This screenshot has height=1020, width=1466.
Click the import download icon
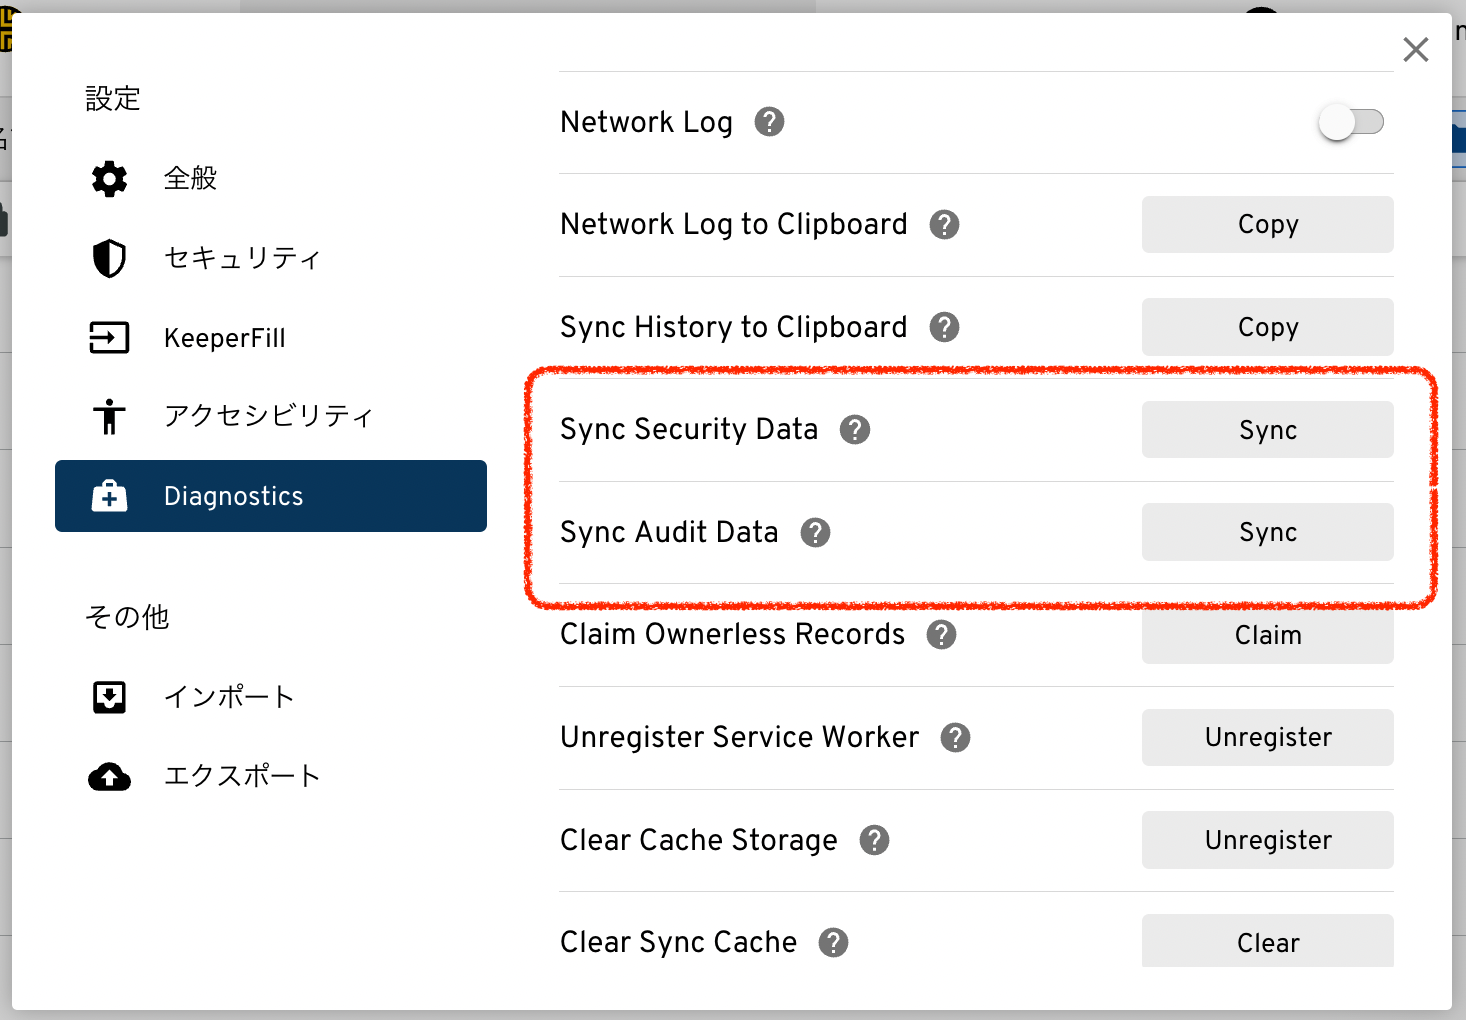click(110, 697)
